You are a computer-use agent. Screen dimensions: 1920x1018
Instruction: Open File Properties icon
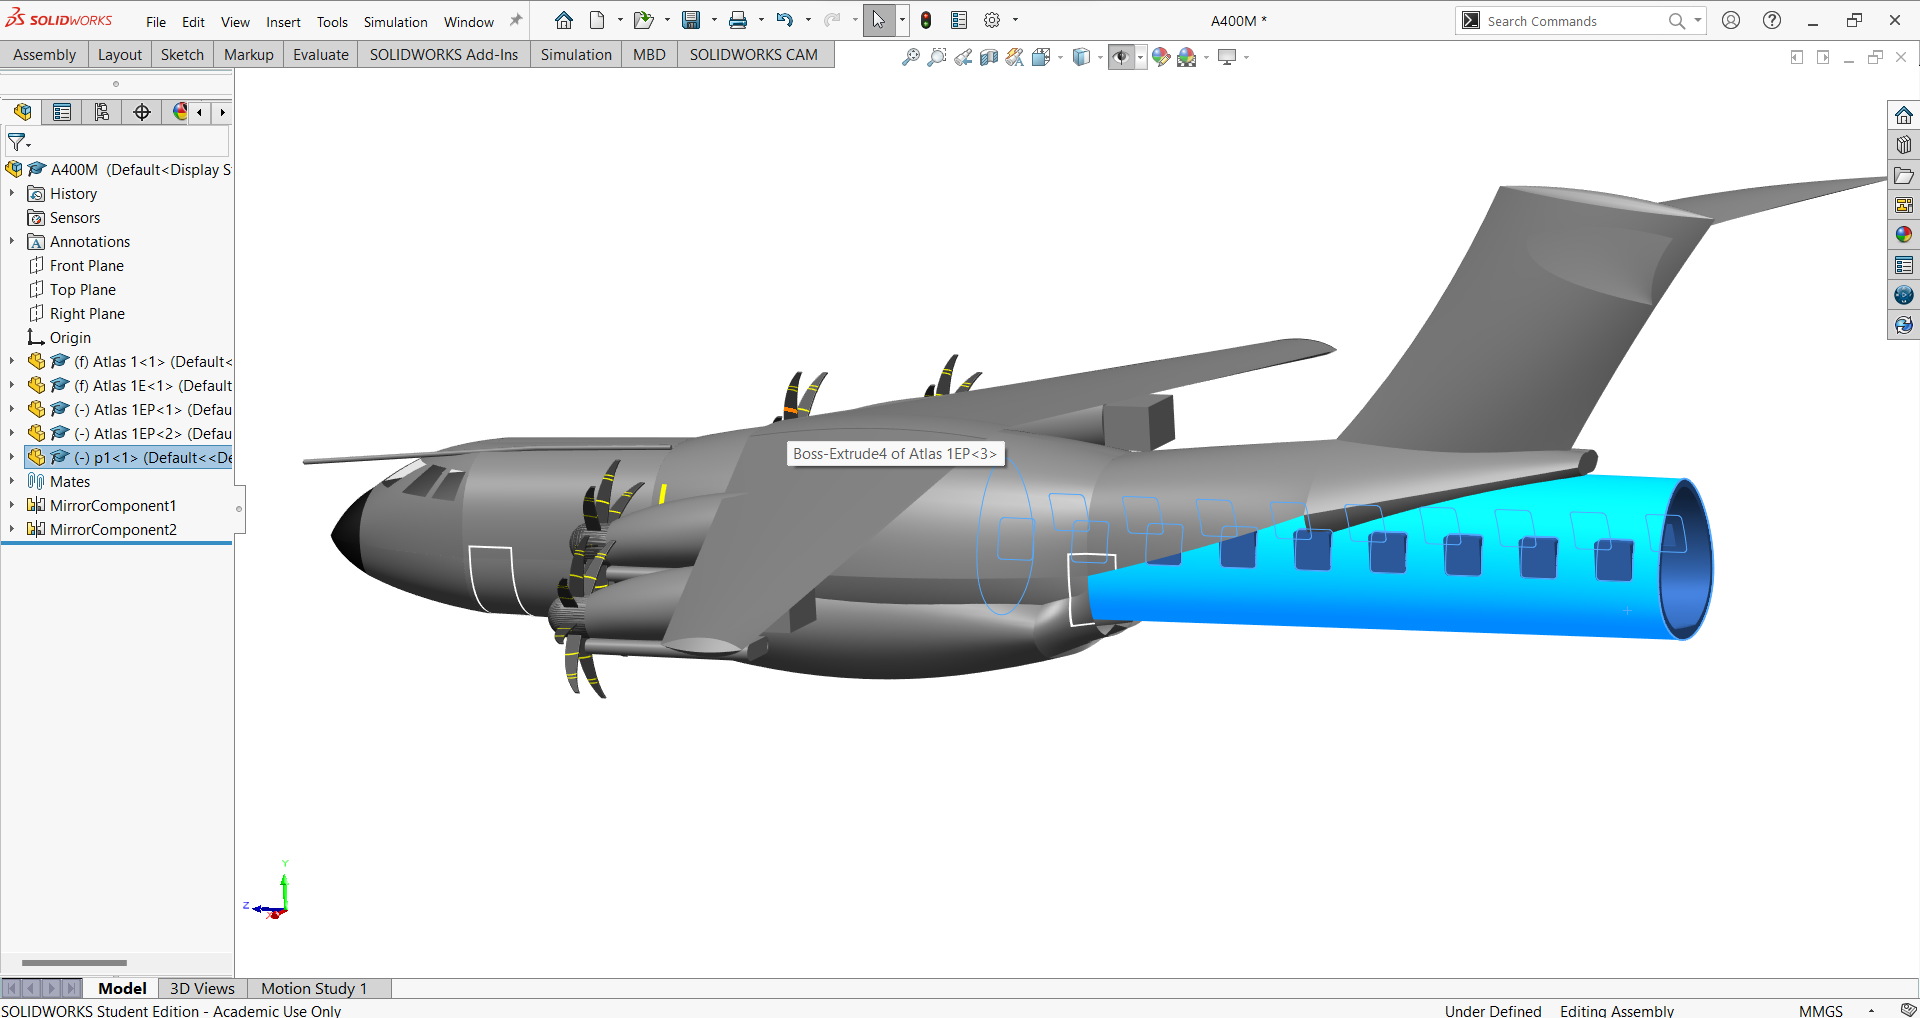tap(959, 20)
